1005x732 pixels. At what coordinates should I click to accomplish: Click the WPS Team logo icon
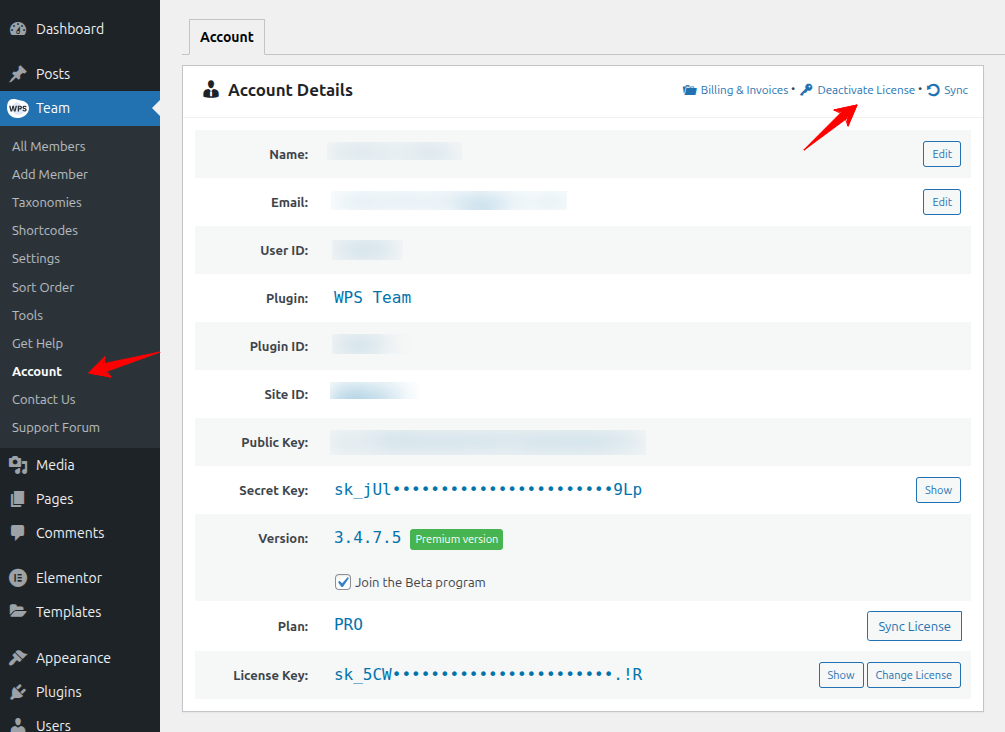coord(18,108)
